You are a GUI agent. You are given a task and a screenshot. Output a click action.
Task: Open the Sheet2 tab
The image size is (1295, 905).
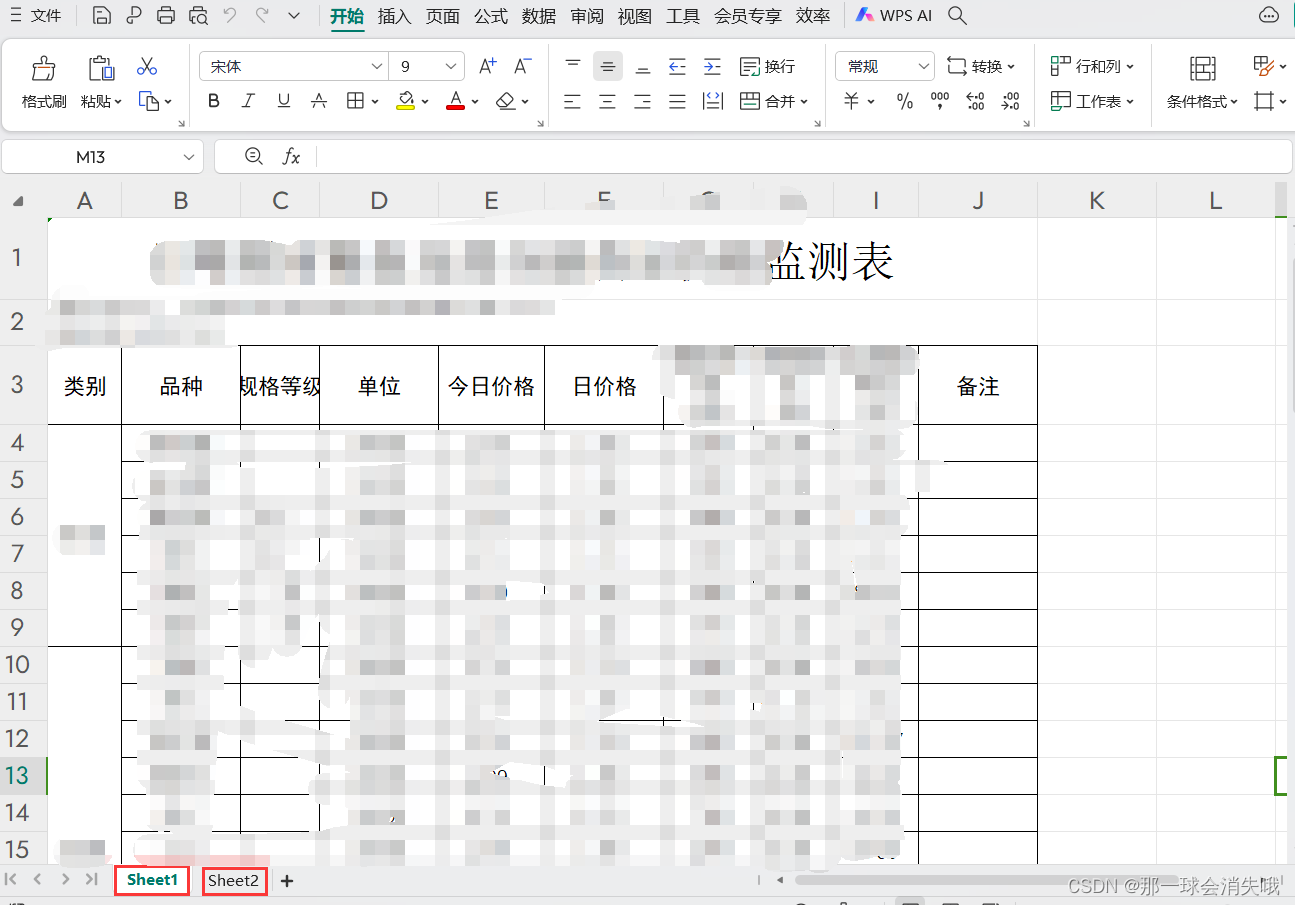pyautogui.click(x=233, y=881)
